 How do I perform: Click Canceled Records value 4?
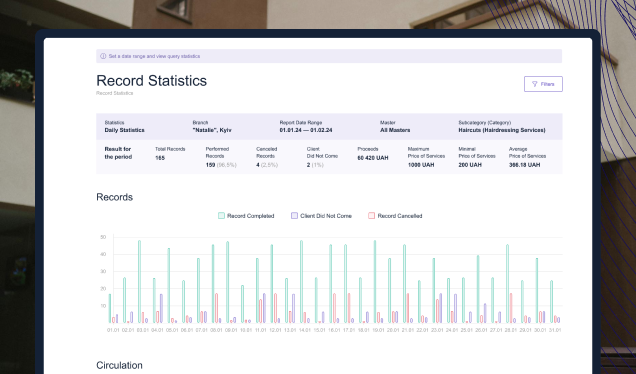(258, 165)
